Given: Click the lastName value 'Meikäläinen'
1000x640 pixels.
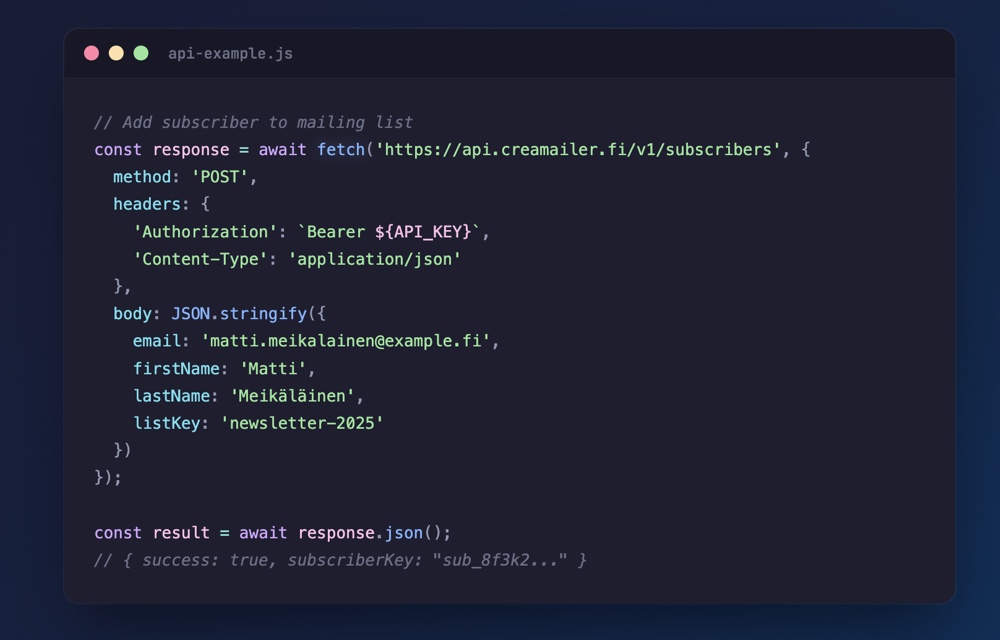Looking at the screenshot, I should pyautogui.click(x=292, y=396).
